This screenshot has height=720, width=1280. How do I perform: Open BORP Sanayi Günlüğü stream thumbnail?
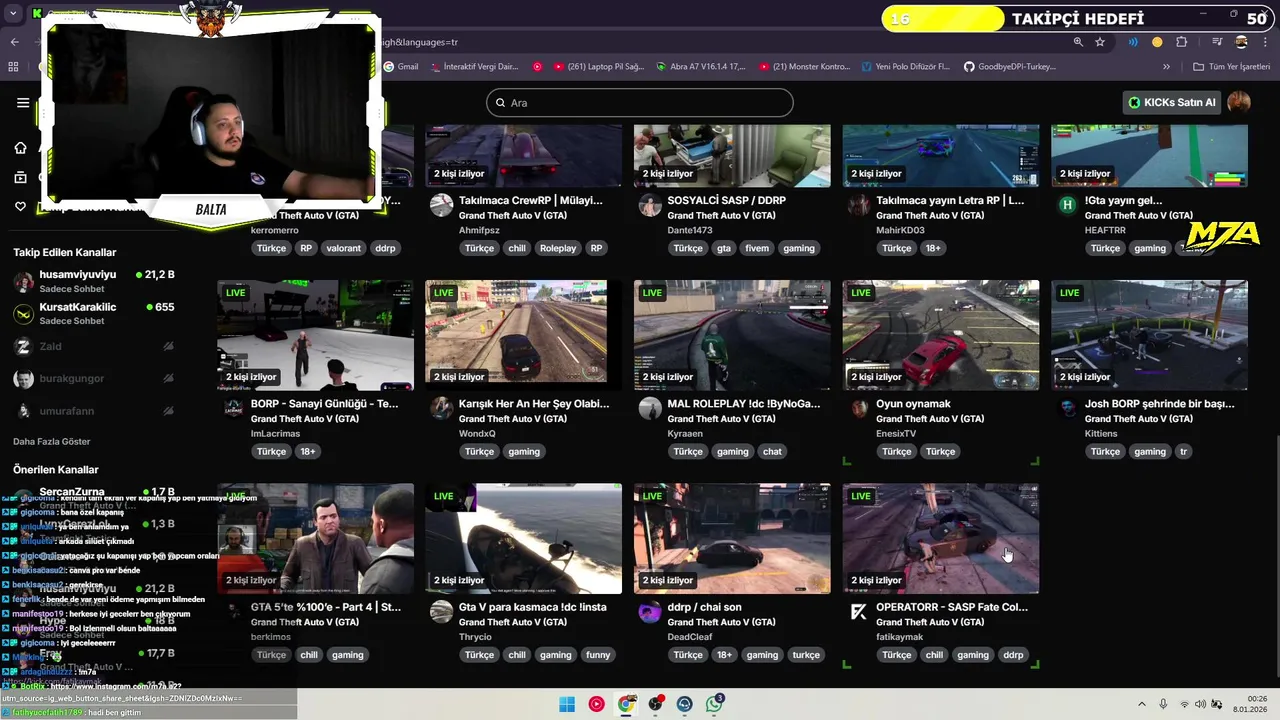pyautogui.click(x=315, y=335)
